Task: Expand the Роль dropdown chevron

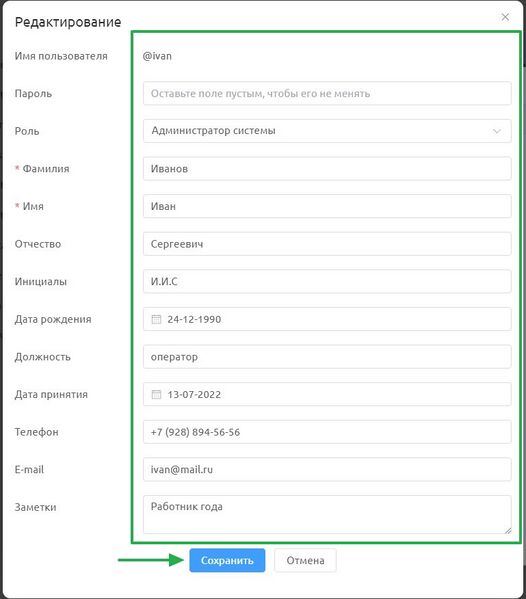Action: [497, 131]
